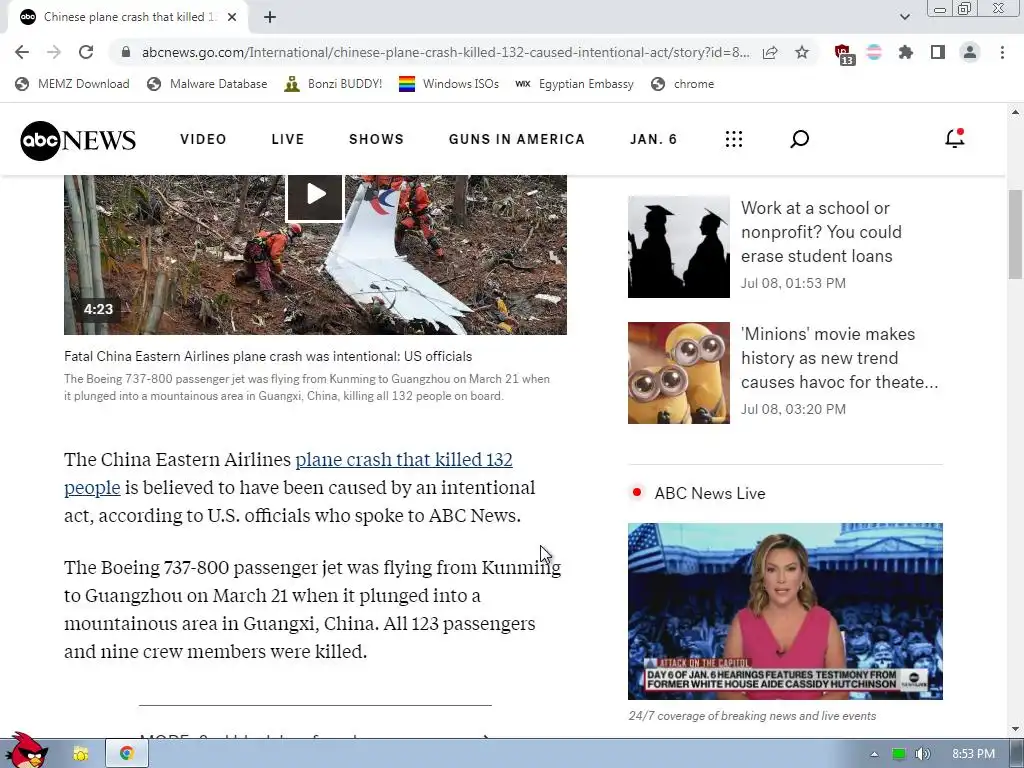Screen dimensions: 1024x768
Task: Click the scrollbar up arrow
Action: [x=1015, y=112]
